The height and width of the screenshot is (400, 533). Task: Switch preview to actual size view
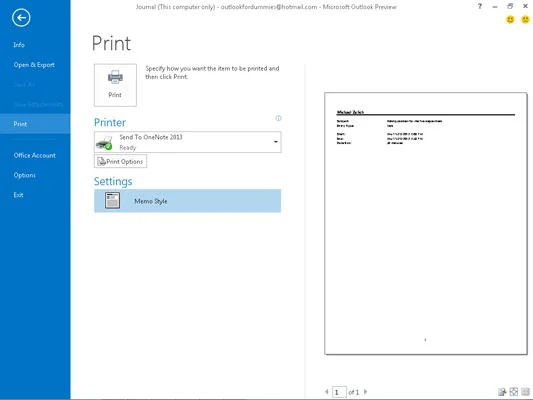pos(502,392)
